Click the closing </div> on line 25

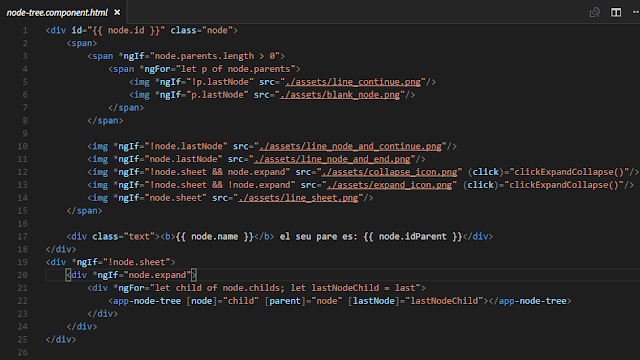tap(61, 340)
